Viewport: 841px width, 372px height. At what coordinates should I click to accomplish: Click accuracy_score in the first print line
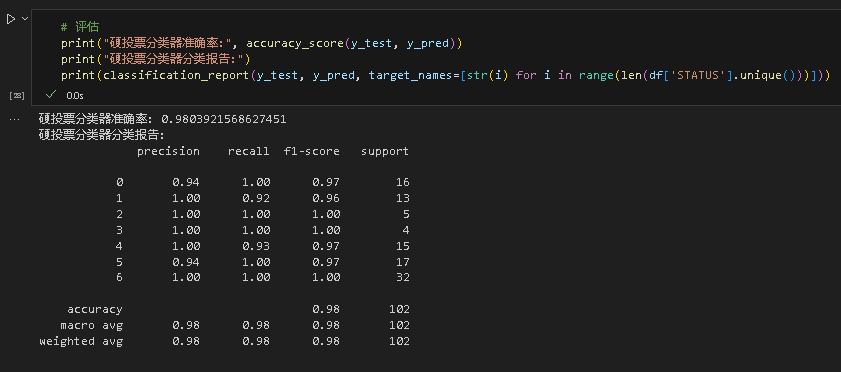(294, 43)
